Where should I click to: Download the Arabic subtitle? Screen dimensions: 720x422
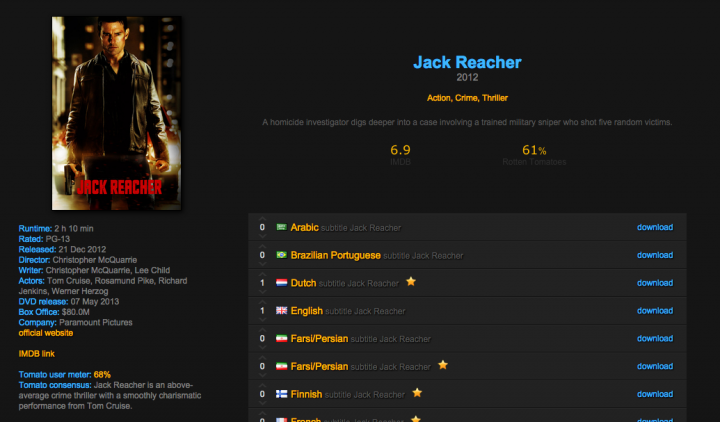655,227
